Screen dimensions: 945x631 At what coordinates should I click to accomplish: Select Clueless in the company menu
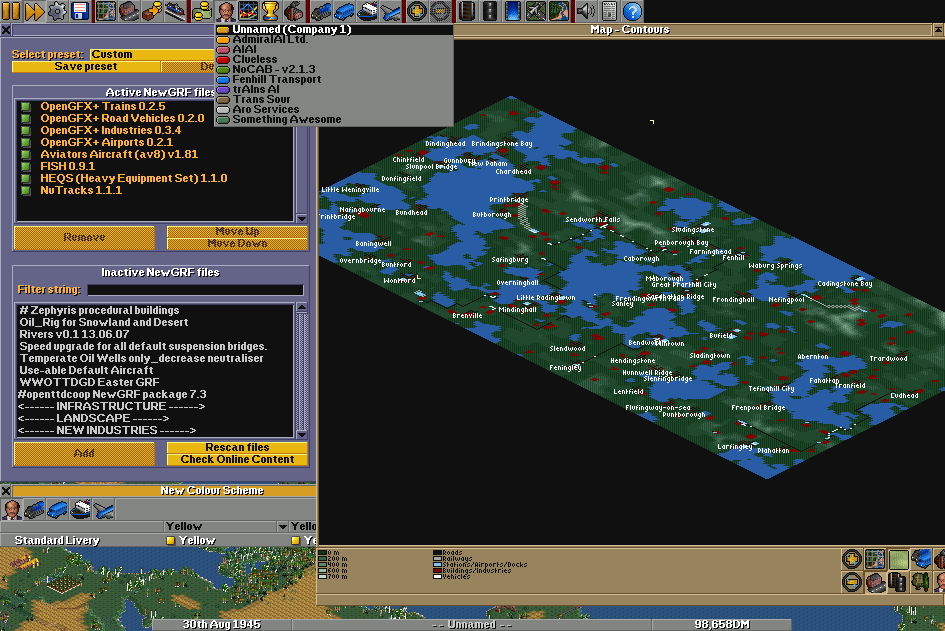coord(334,59)
